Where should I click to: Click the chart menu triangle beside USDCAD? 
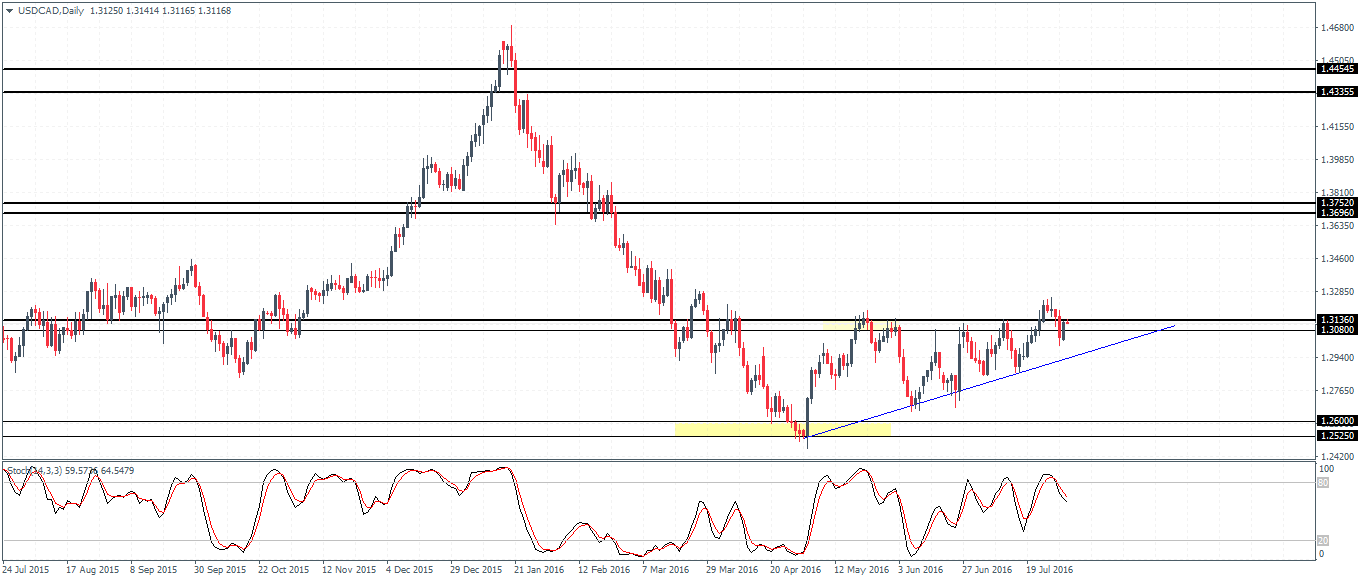(x=8, y=9)
